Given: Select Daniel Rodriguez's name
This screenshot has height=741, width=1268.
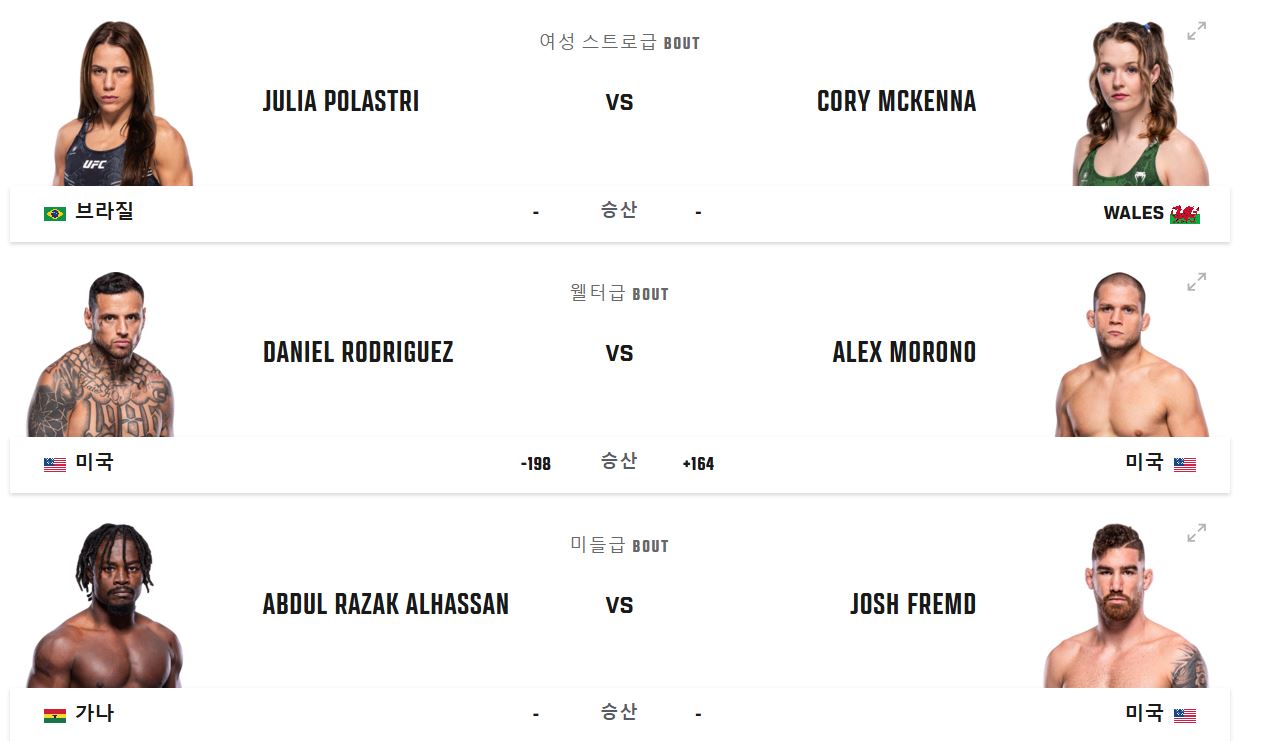Looking at the screenshot, I should coord(358,352).
